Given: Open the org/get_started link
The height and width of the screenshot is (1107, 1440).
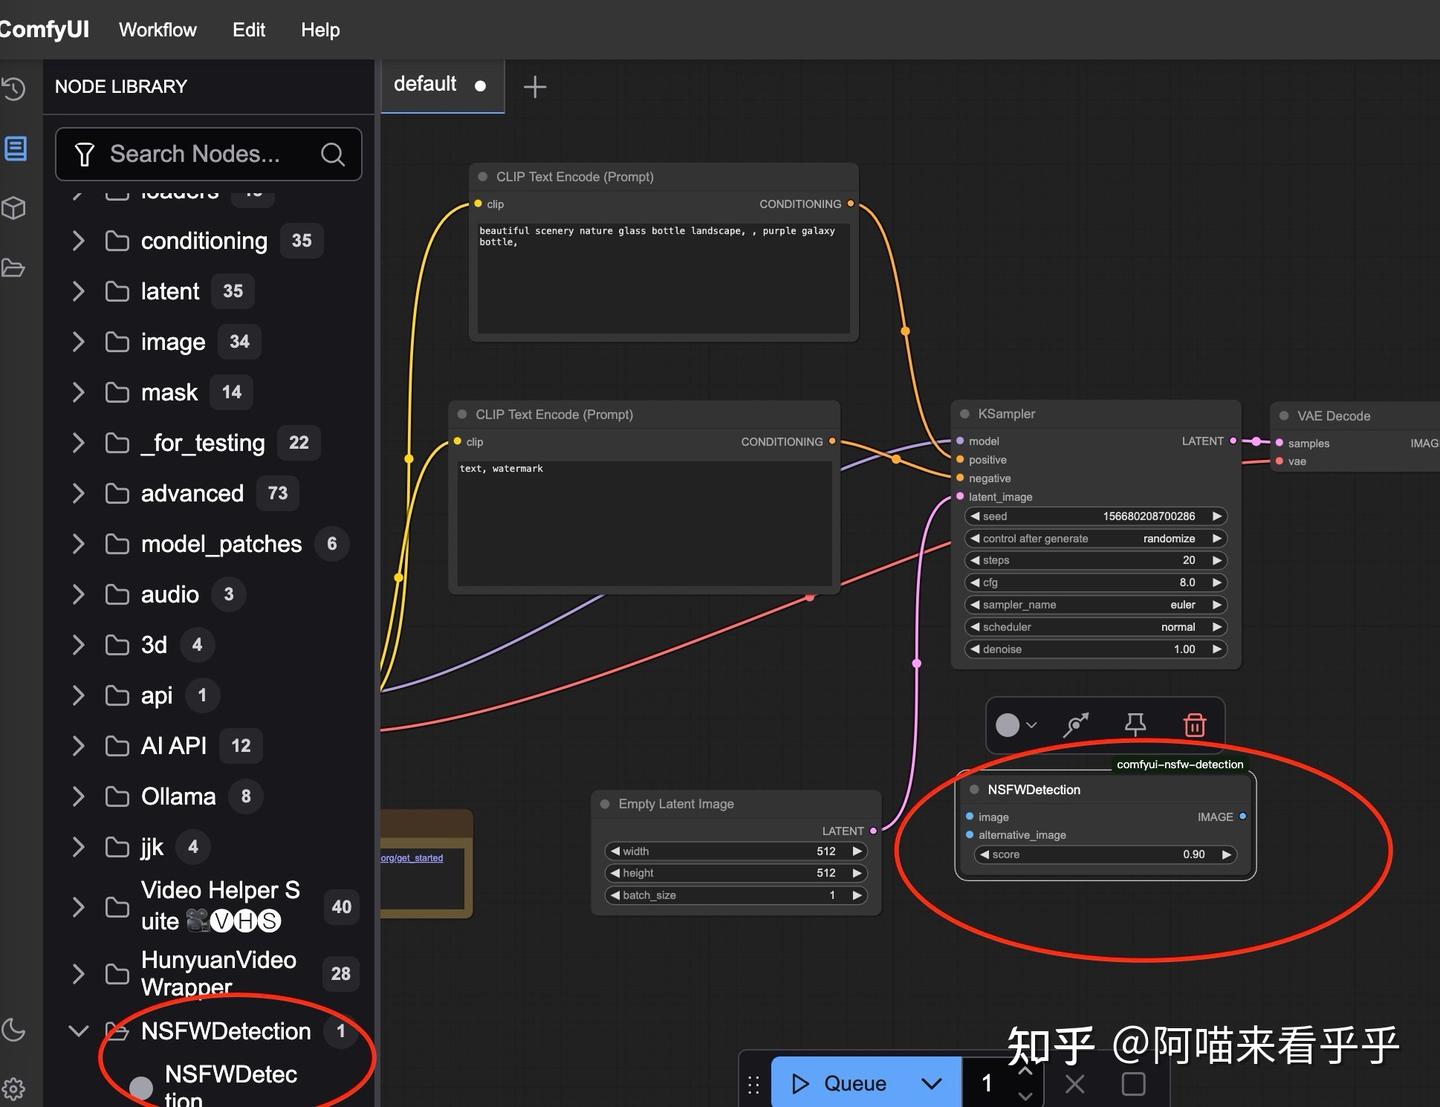Looking at the screenshot, I should point(412,858).
